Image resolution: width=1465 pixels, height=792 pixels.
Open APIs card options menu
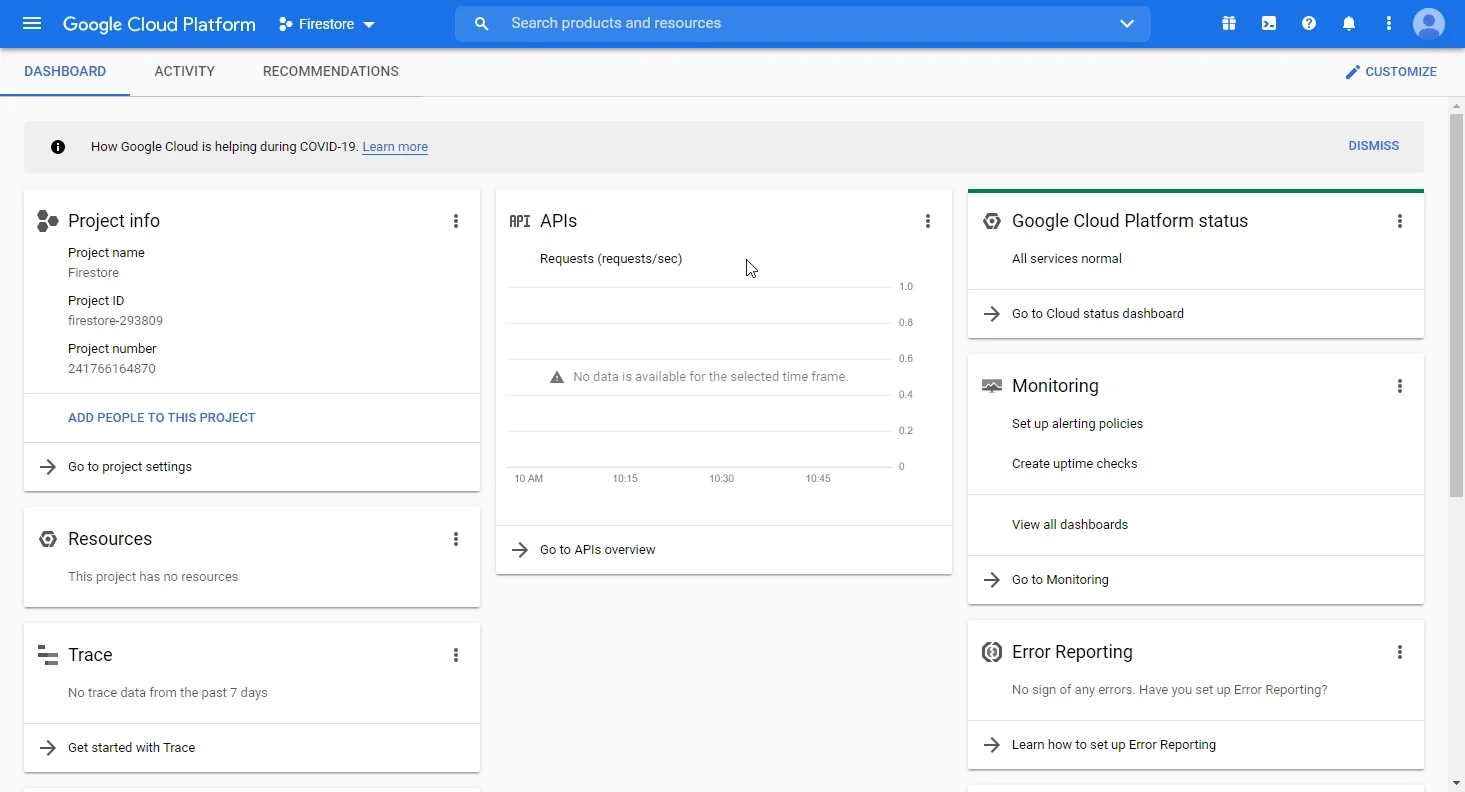tap(928, 221)
